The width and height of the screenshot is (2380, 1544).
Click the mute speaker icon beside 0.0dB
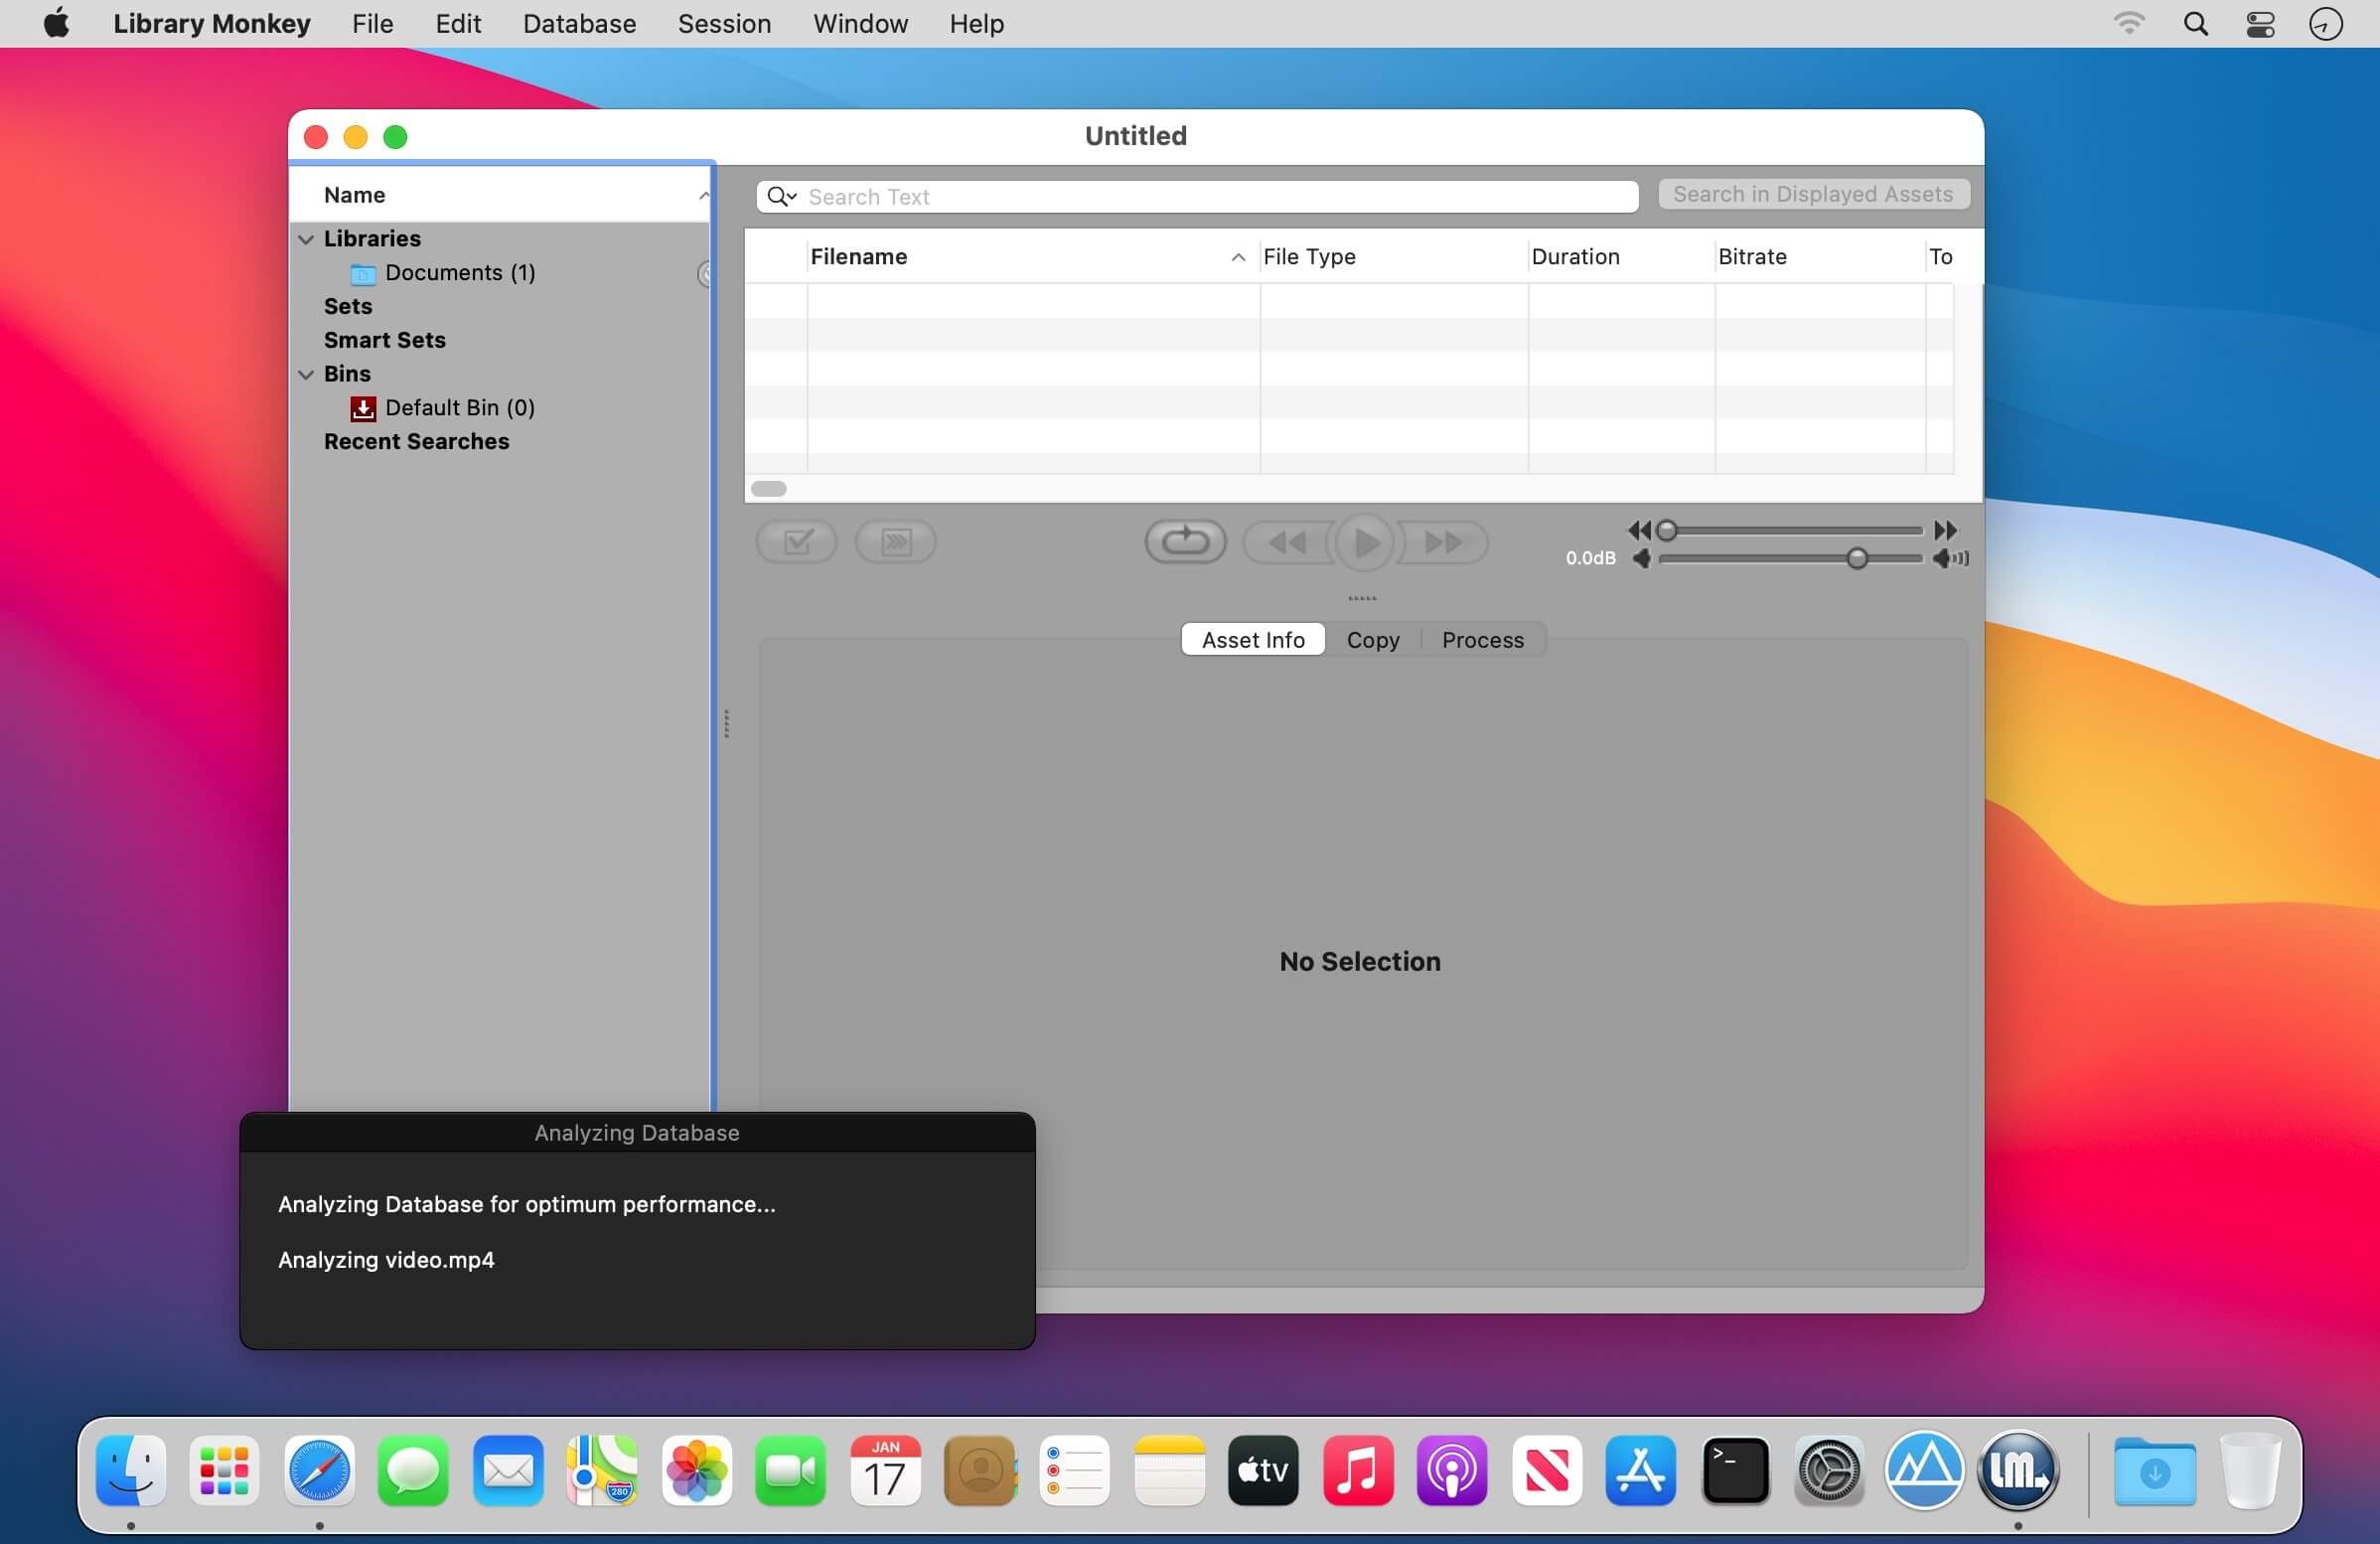tap(1641, 558)
